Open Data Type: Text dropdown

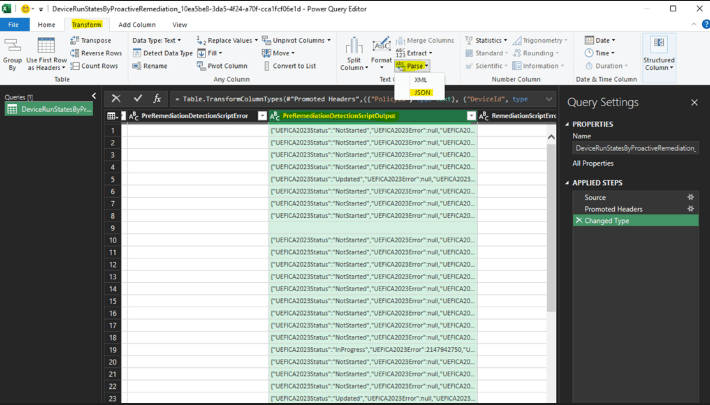(x=157, y=40)
